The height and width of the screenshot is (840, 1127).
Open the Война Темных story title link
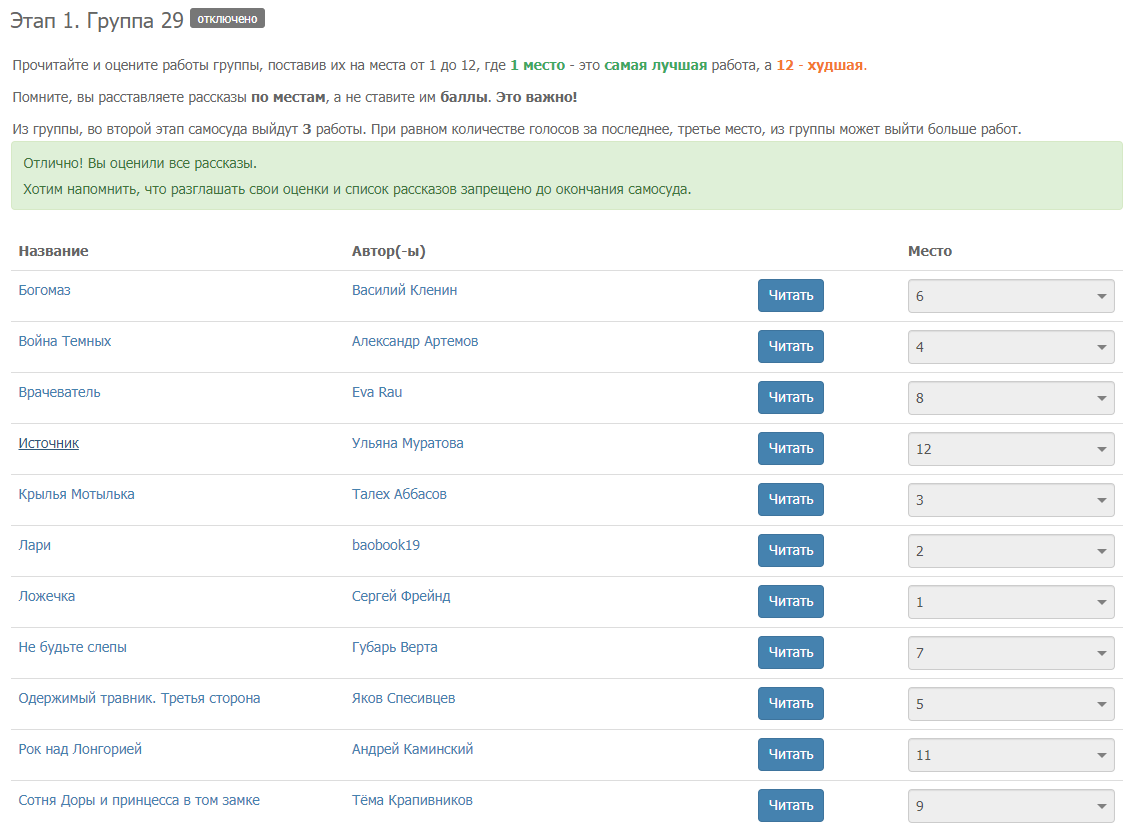tap(65, 341)
